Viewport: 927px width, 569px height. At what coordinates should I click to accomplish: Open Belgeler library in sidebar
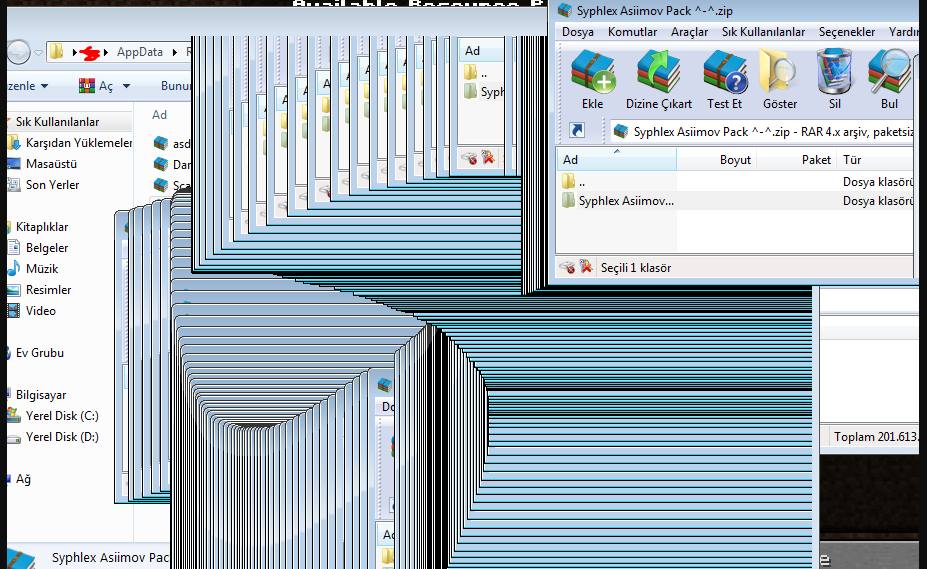pos(47,248)
